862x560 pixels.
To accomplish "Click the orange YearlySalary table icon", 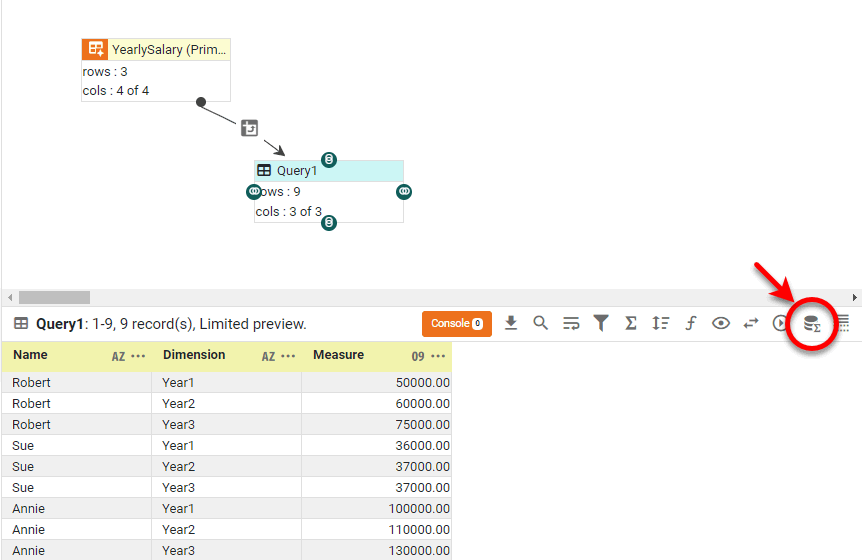I will click(x=95, y=49).
